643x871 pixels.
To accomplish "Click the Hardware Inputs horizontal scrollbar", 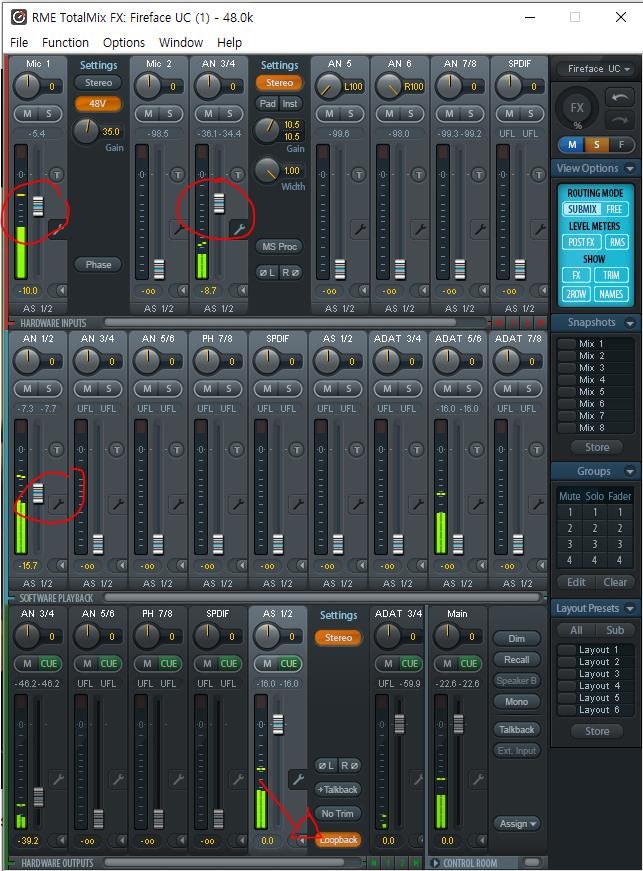I will [x=280, y=323].
